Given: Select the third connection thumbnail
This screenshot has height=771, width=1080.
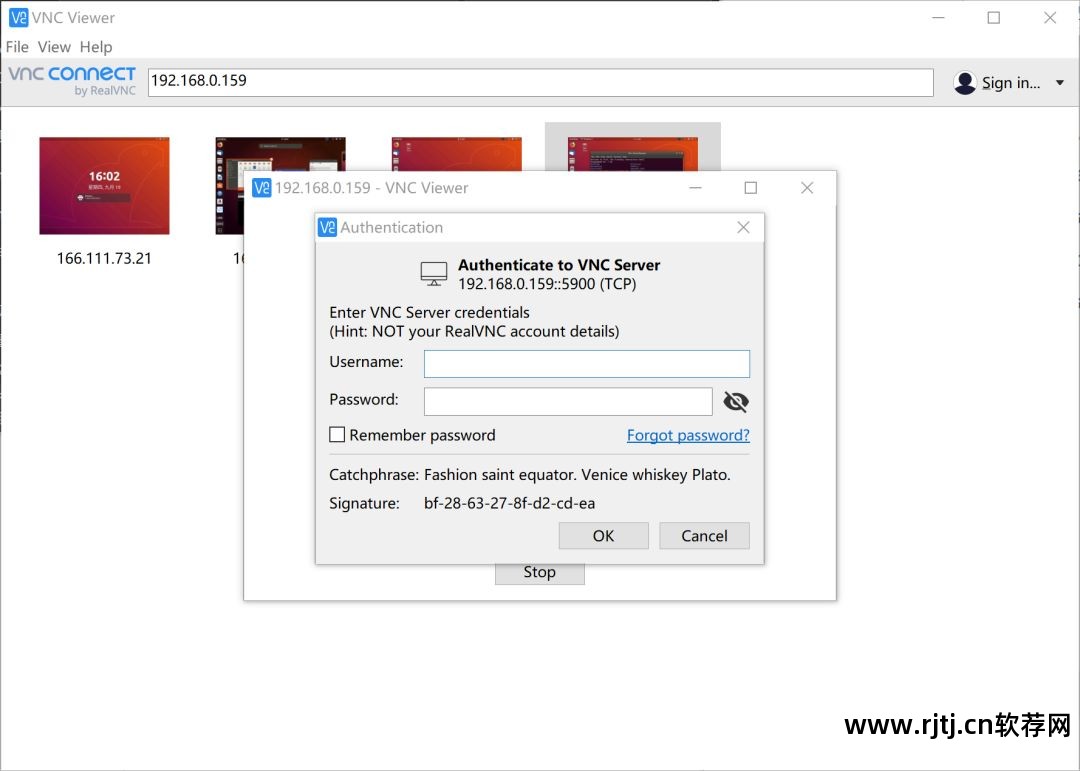Looking at the screenshot, I should (x=456, y=153).
